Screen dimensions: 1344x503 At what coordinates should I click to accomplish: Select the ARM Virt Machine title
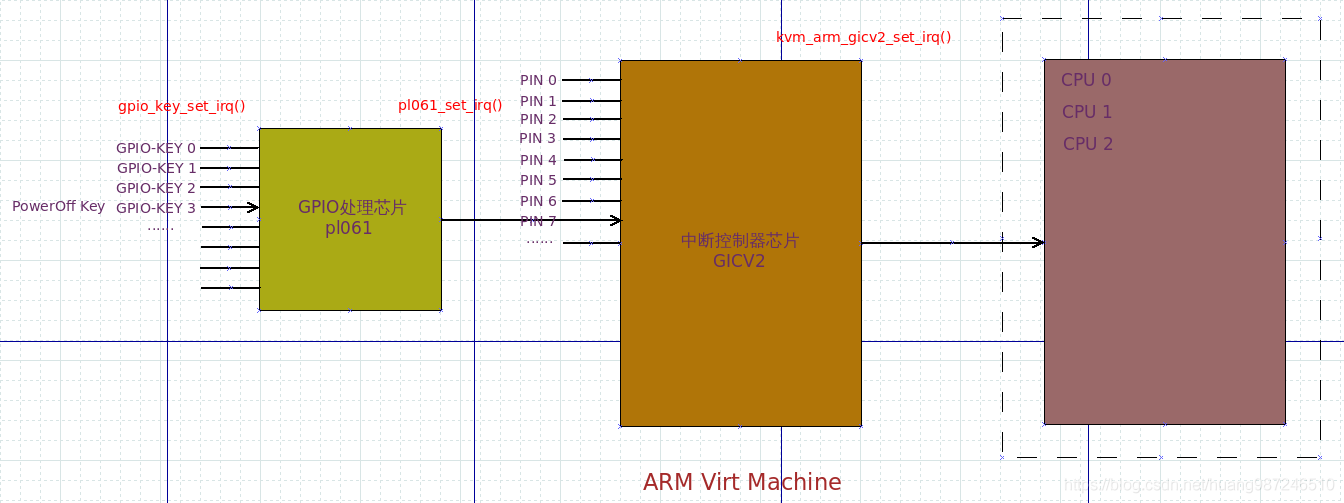pyautogui.click(x=742, y=482)
